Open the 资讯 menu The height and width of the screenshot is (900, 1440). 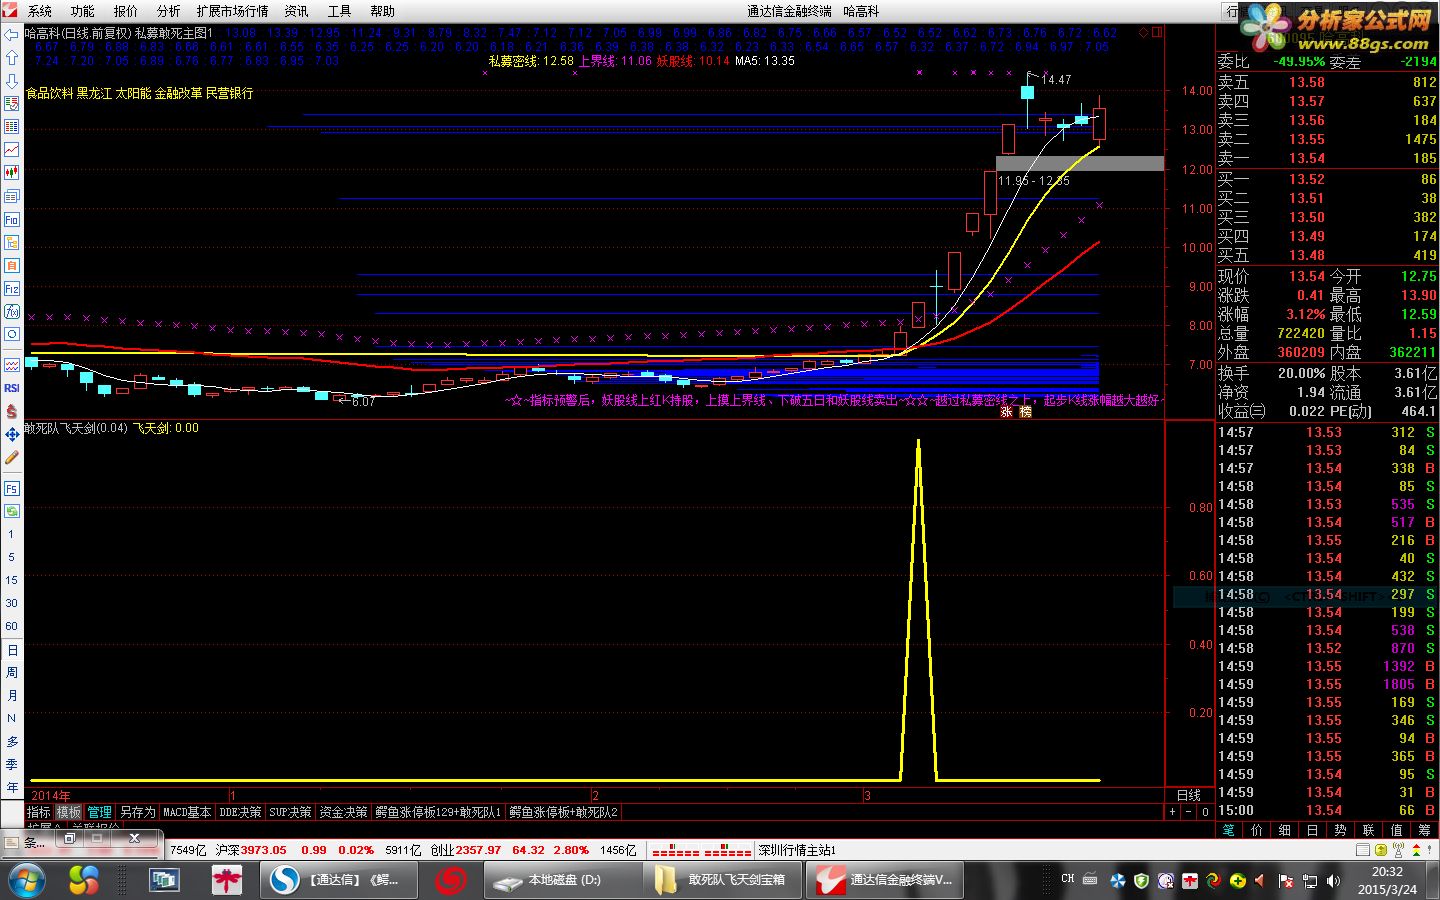297,11
